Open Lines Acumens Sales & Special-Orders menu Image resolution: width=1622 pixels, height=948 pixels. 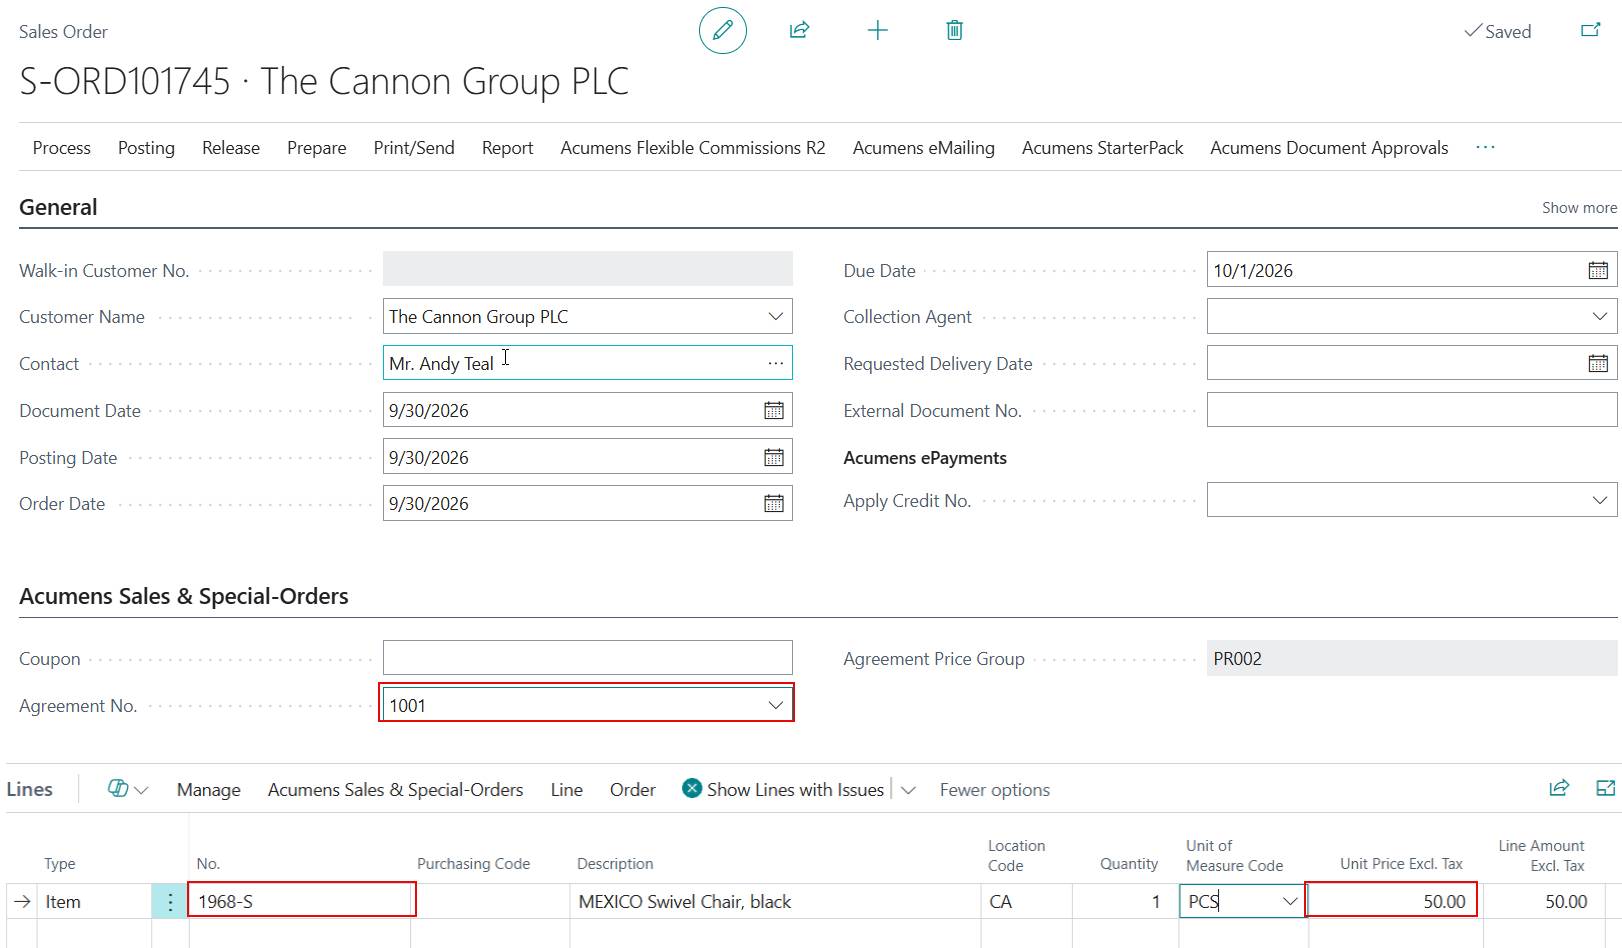(x=396, y=790)
